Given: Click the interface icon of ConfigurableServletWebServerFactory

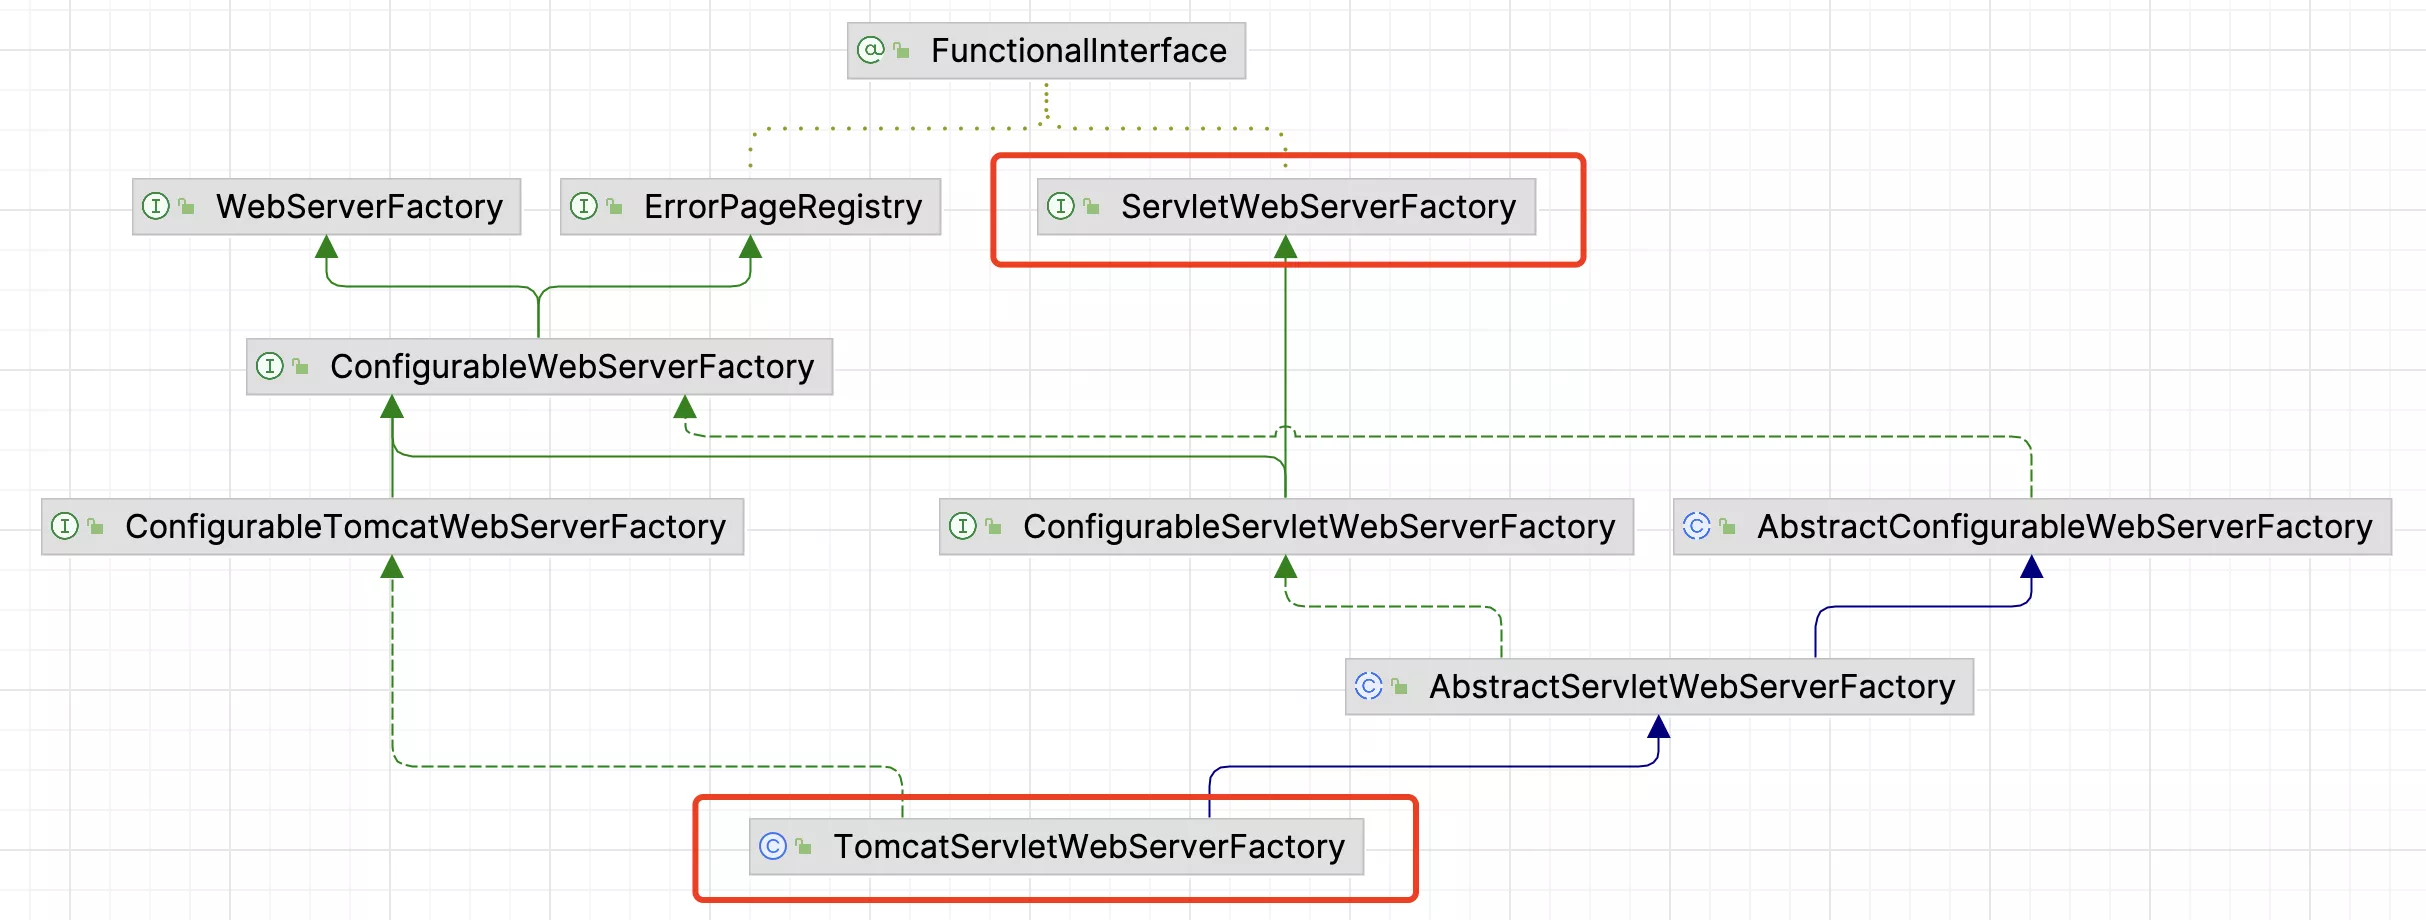Looking at the screenshot, I should [963, 526].
